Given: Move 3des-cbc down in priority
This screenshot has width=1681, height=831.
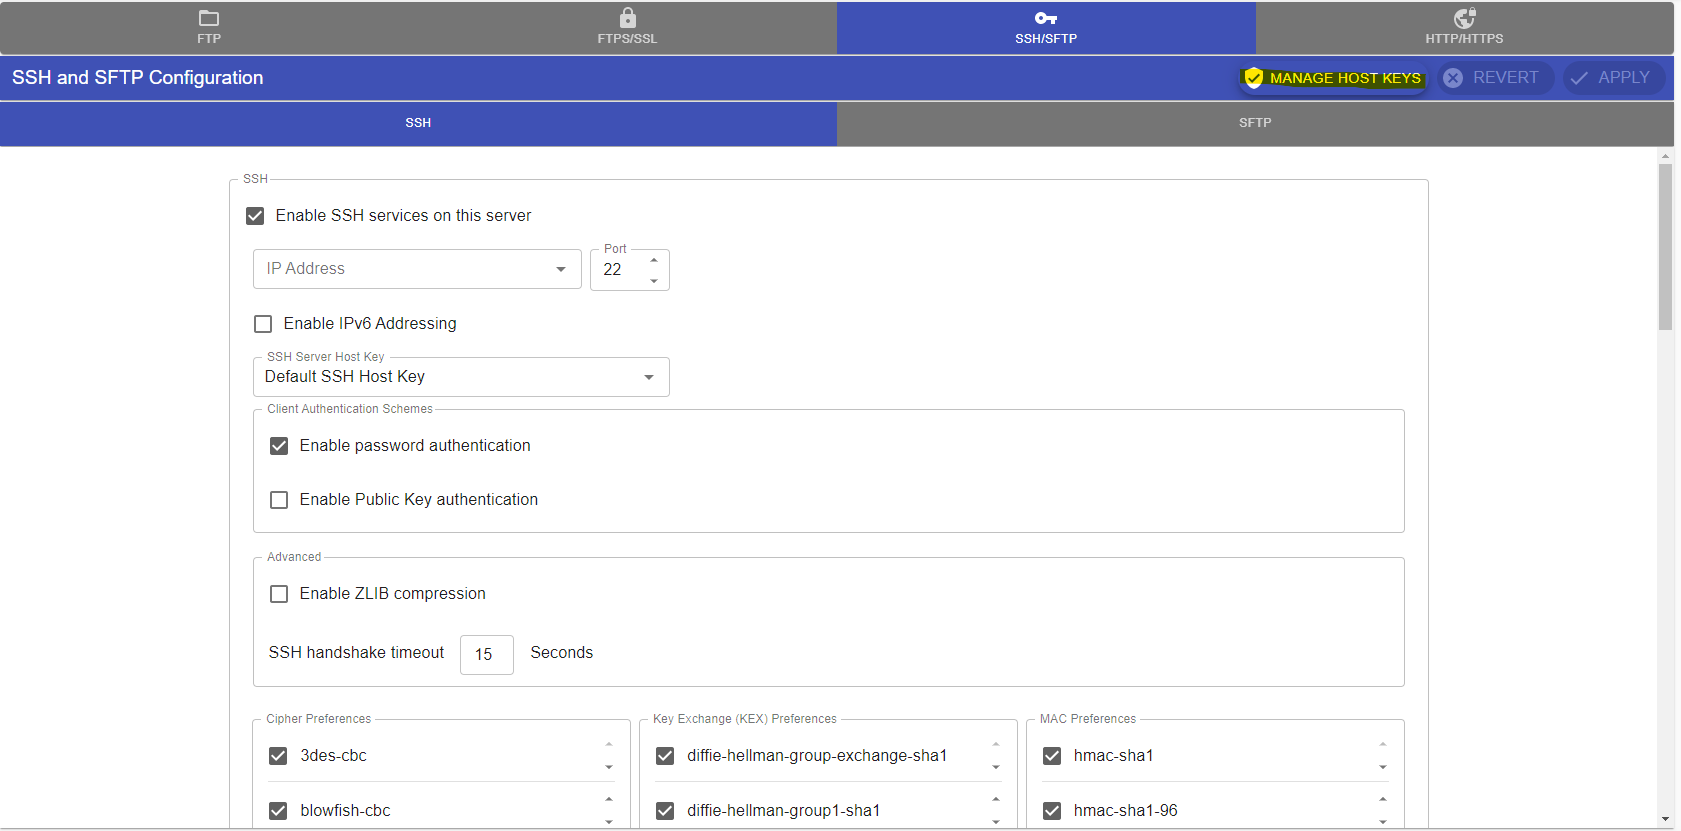Looking at the screenshot, I should 609,768.
